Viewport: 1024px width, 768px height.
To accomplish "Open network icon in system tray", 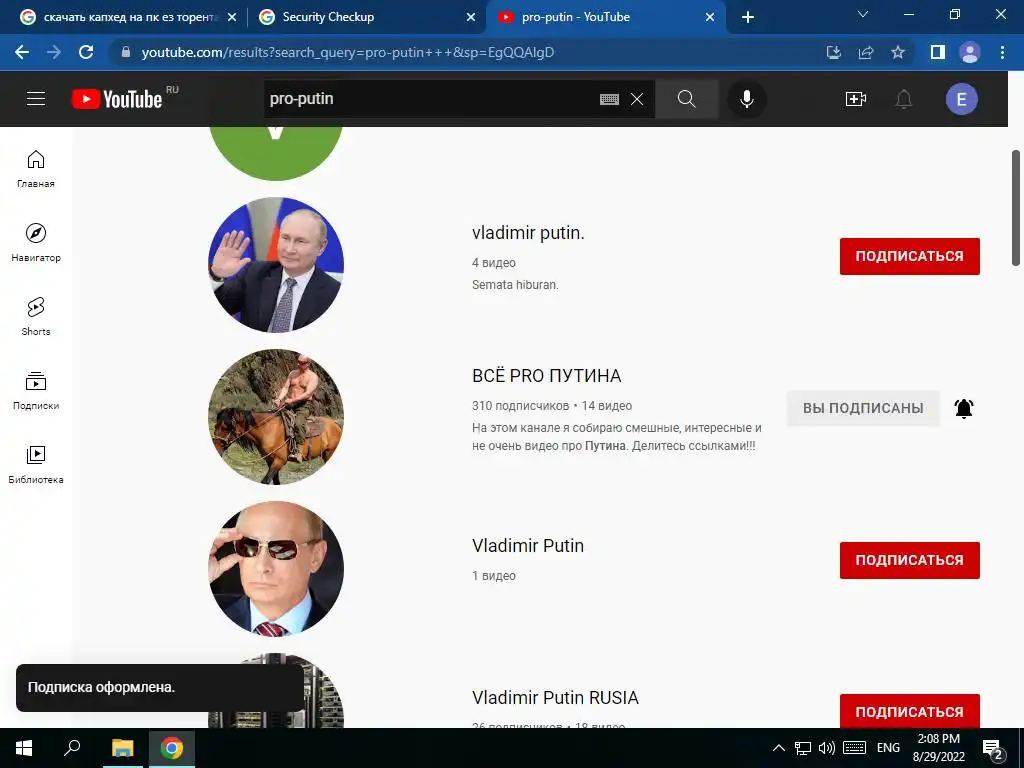I will pyautogui.click(x=803, y=748).
